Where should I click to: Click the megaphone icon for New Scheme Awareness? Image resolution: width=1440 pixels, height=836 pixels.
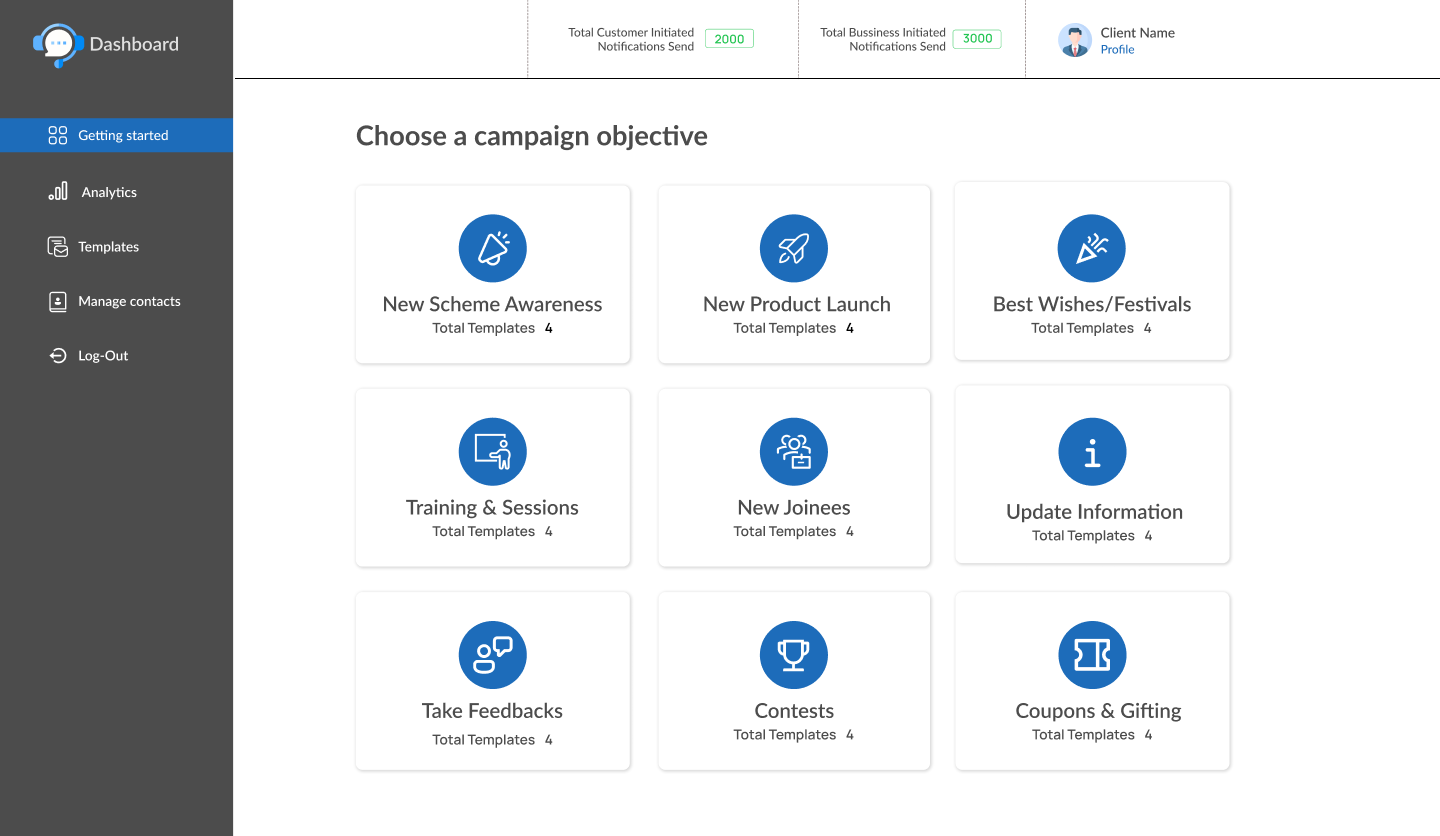(x=492, y=248)
